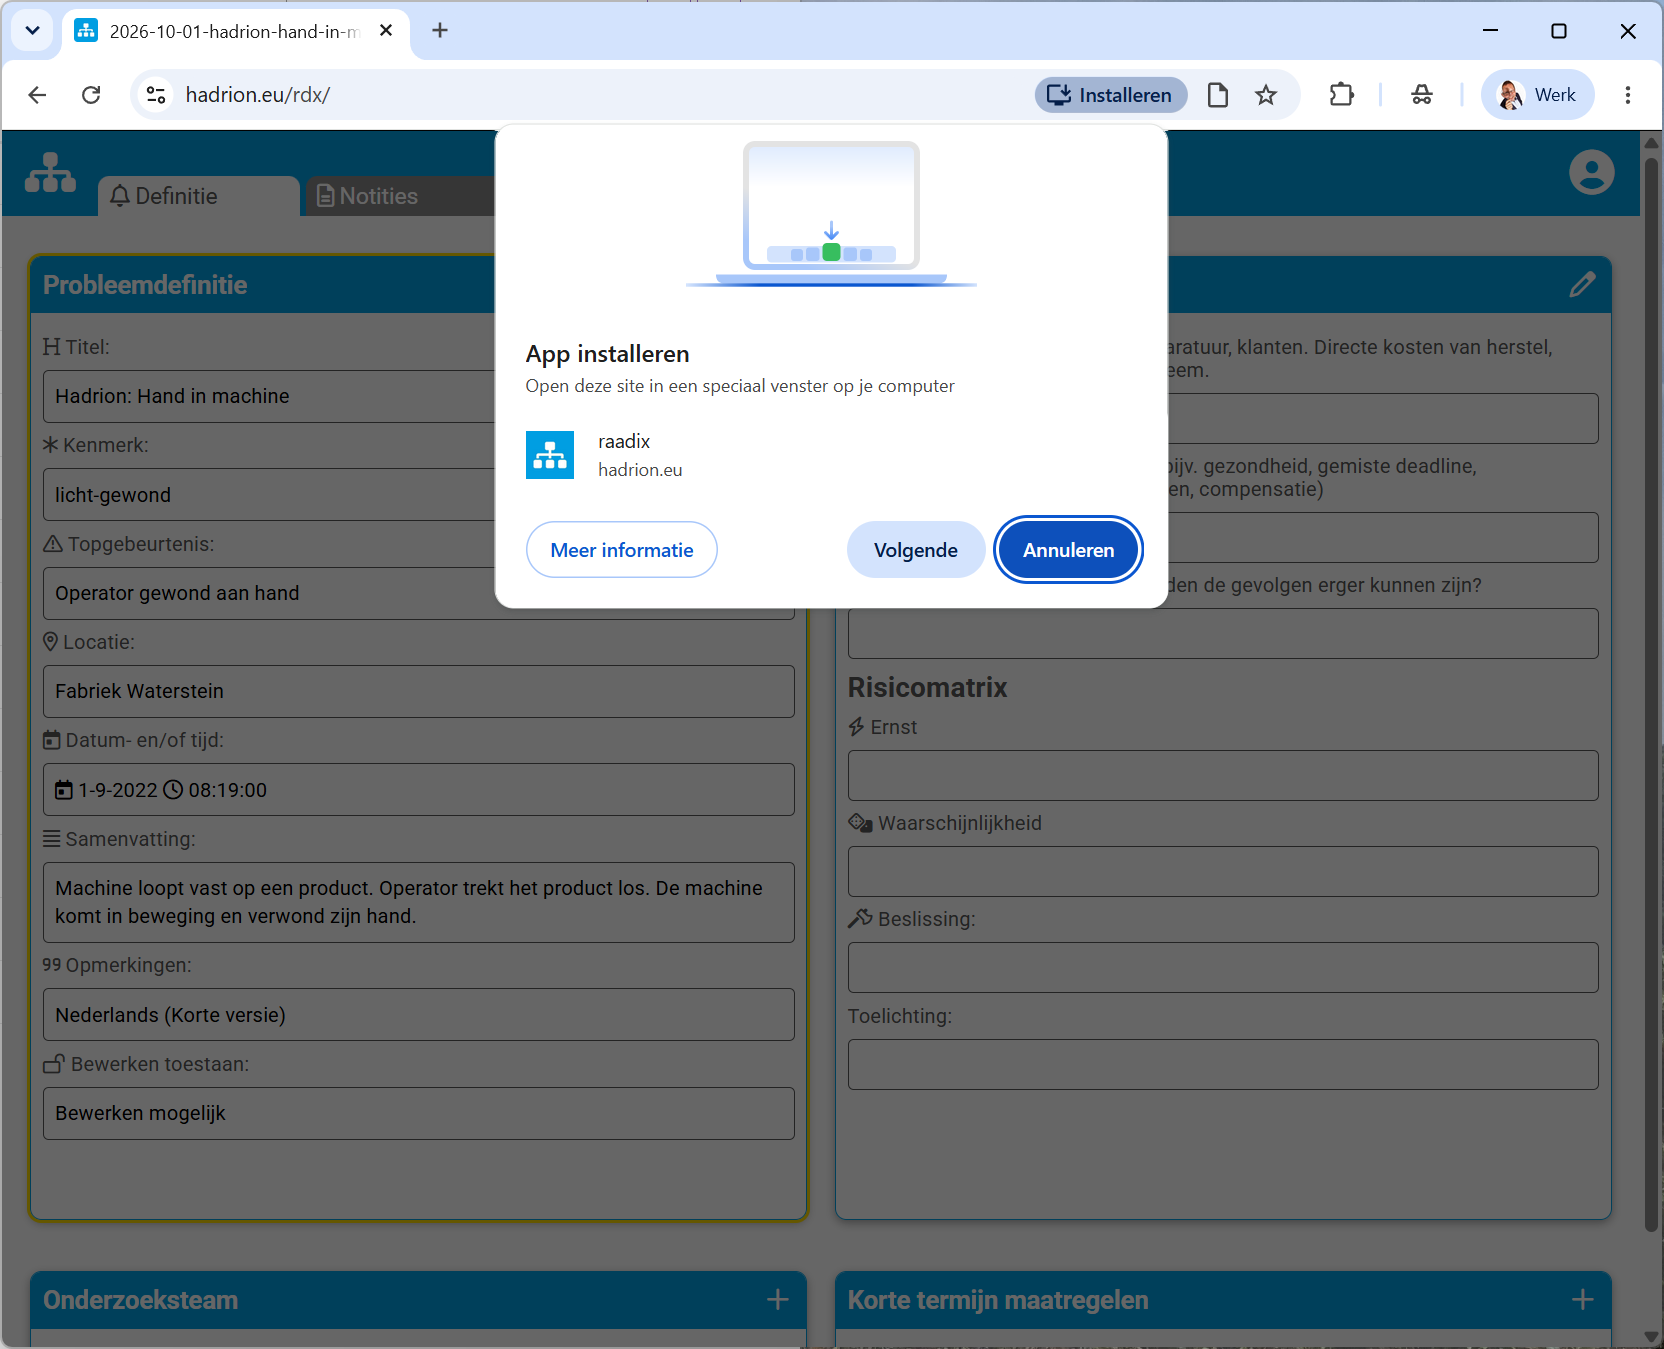Click the empty Waarschijnlijkheid field
The height and width of the screenshot is (1349, 1664).
pos(1223,872)
